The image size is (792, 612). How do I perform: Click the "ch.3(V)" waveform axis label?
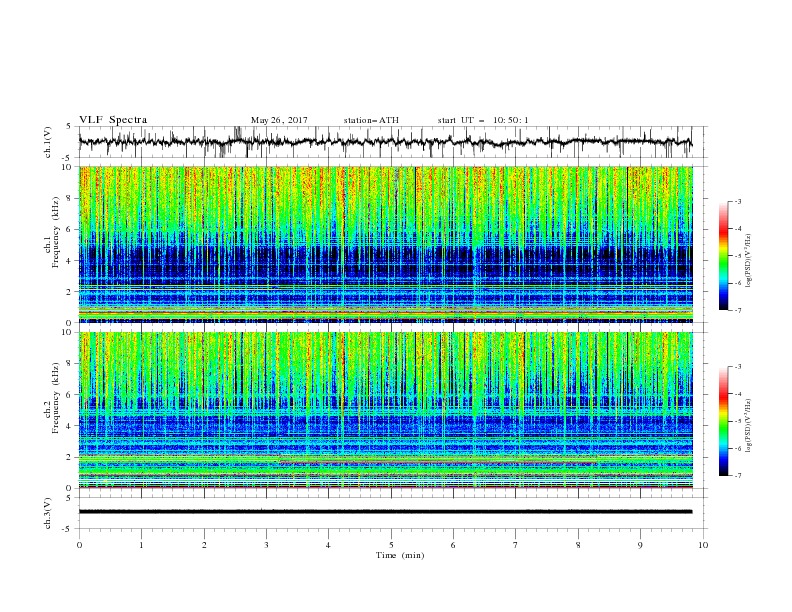click(47, 513)
